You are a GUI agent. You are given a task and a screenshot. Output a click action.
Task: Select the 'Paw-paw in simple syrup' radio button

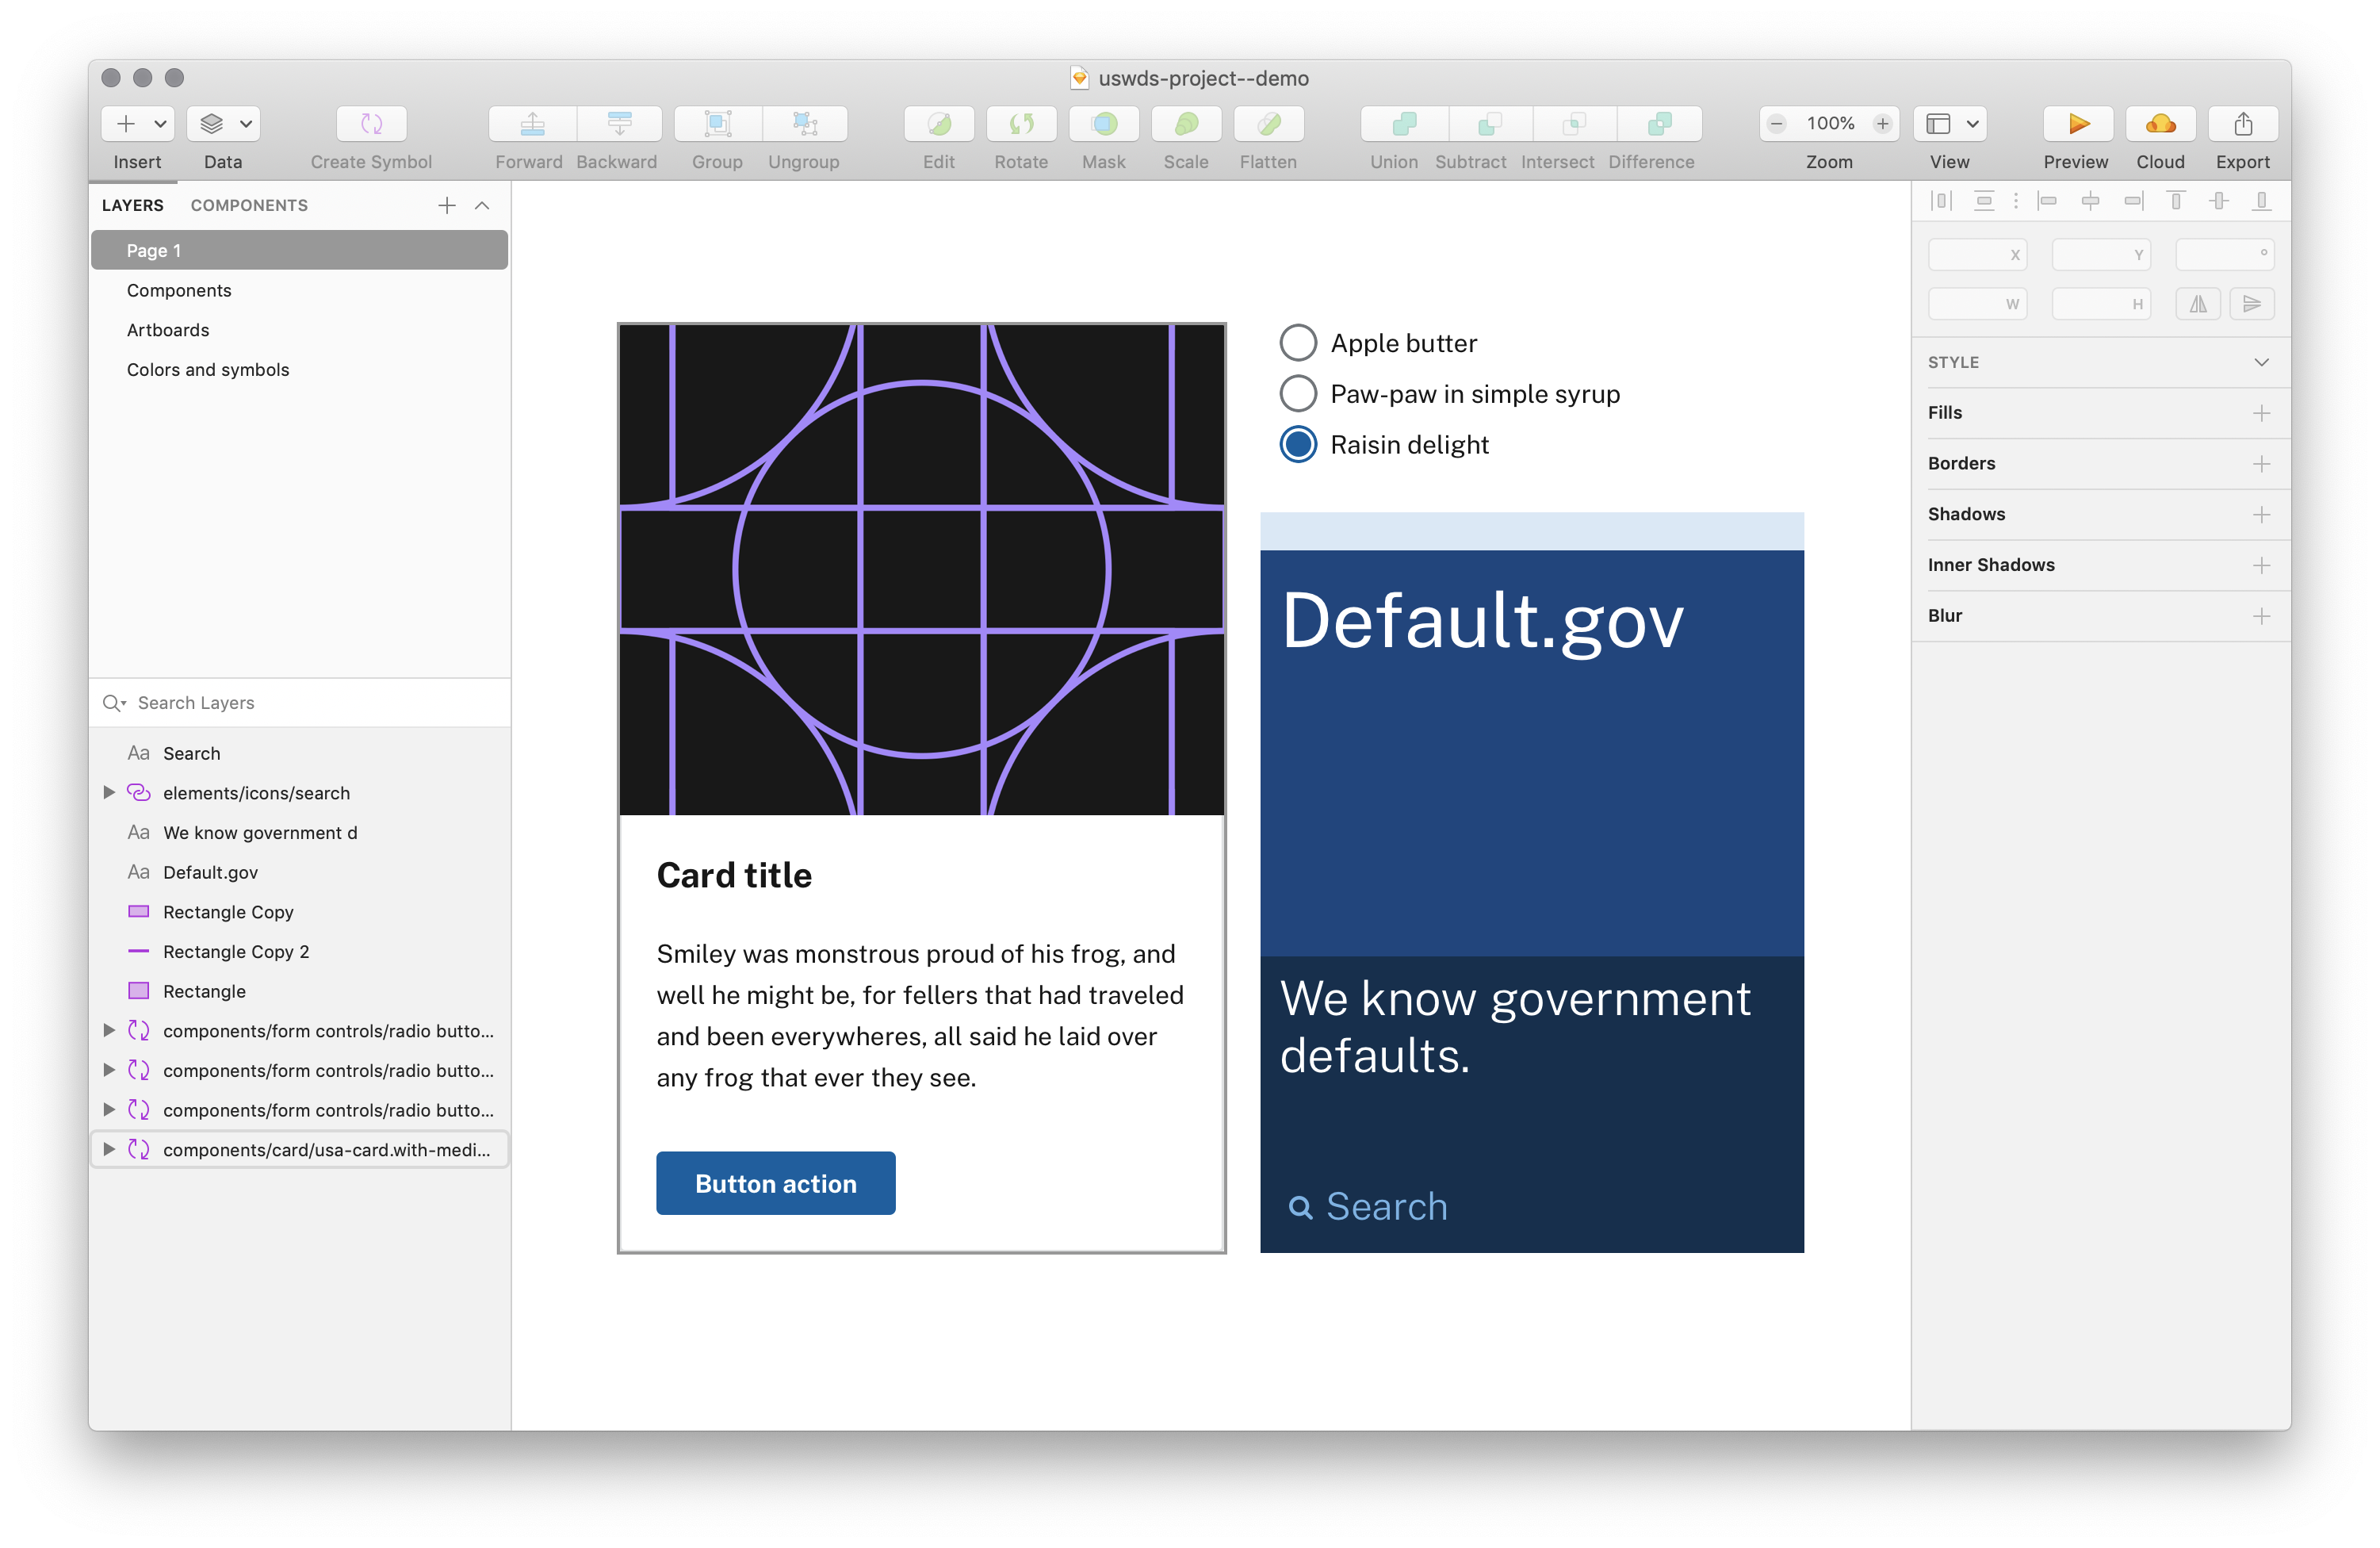point(1299,394)
